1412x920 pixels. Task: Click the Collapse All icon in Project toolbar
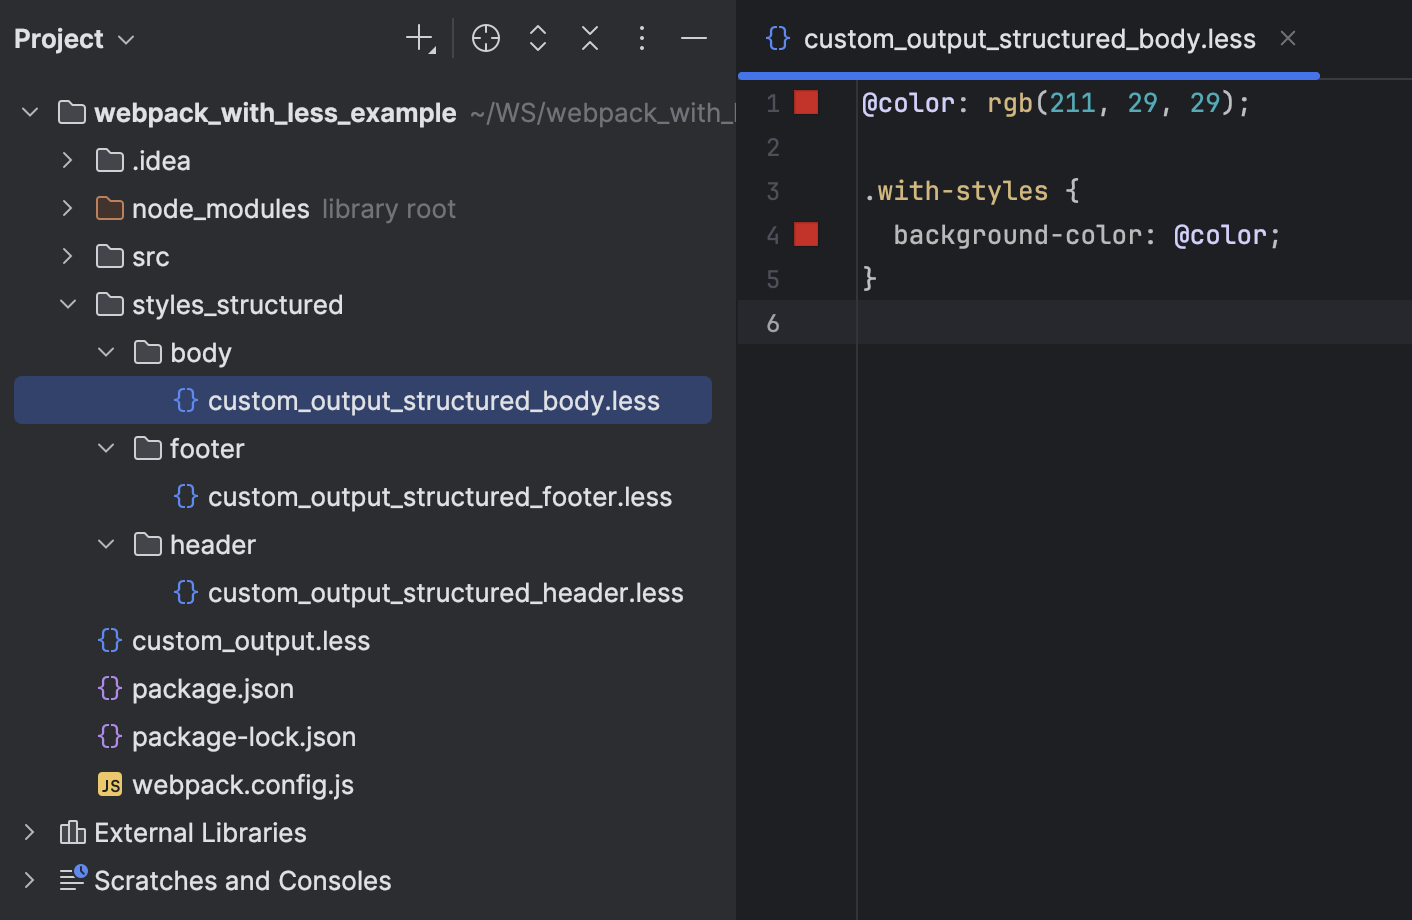point(590,38)
